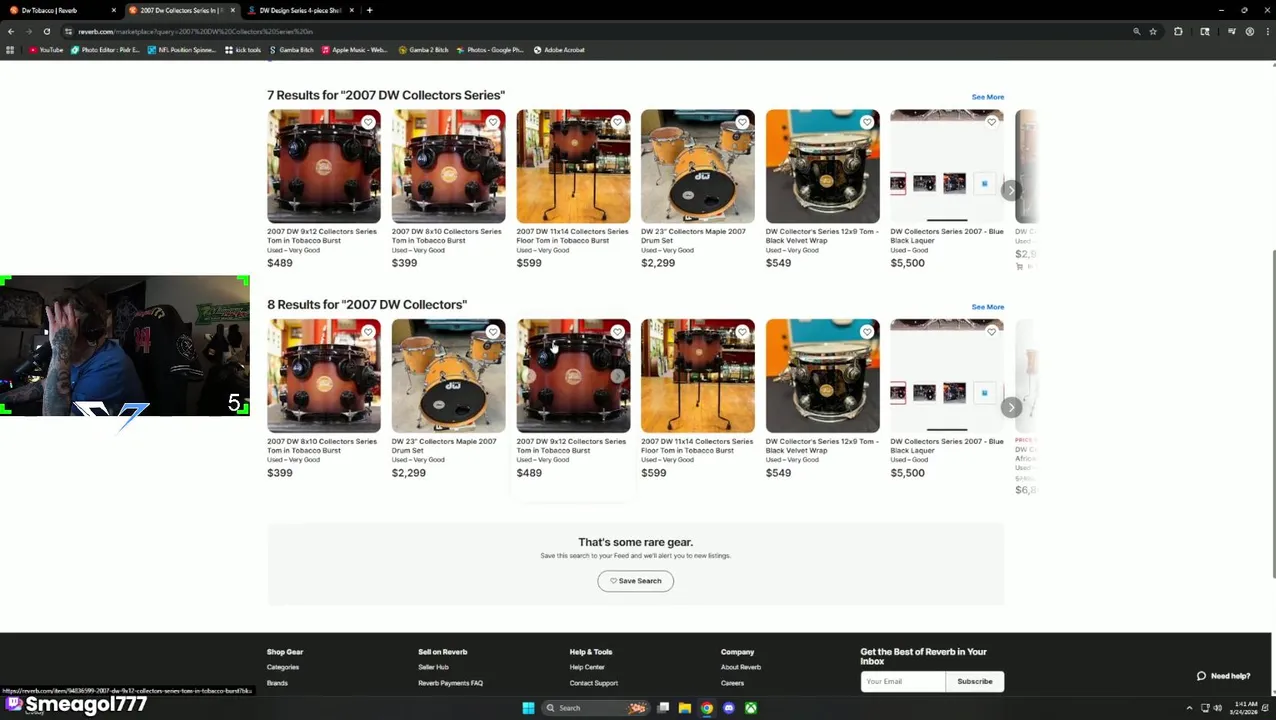This screenshot has width=1276, height=720.
Task: Open the Contact Support footer link
Action: tap(594, 683)
